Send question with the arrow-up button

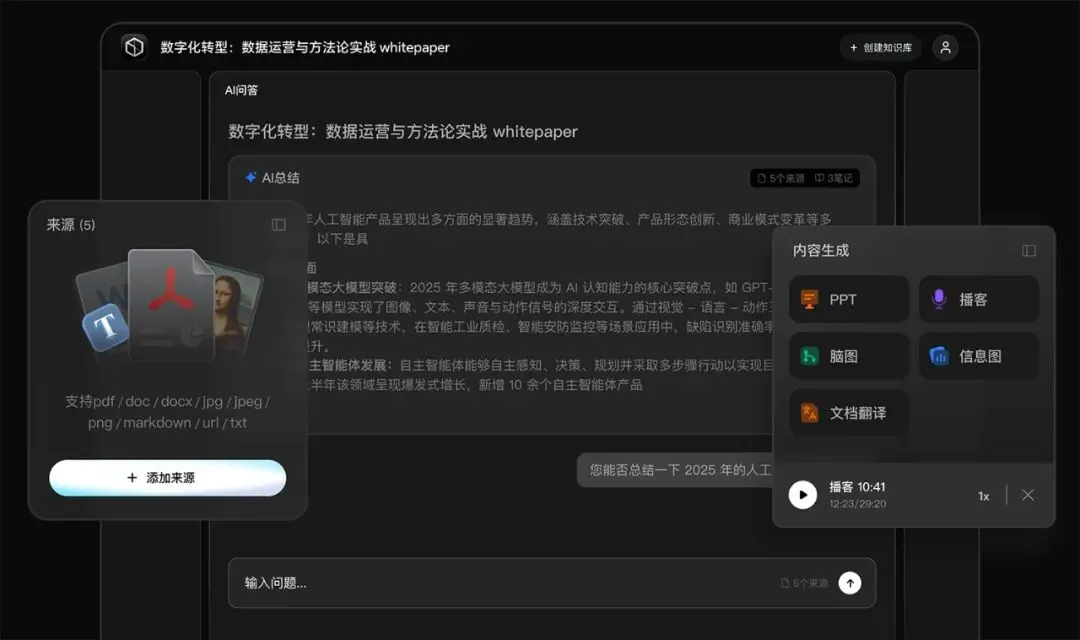click(x=850, y=583)
